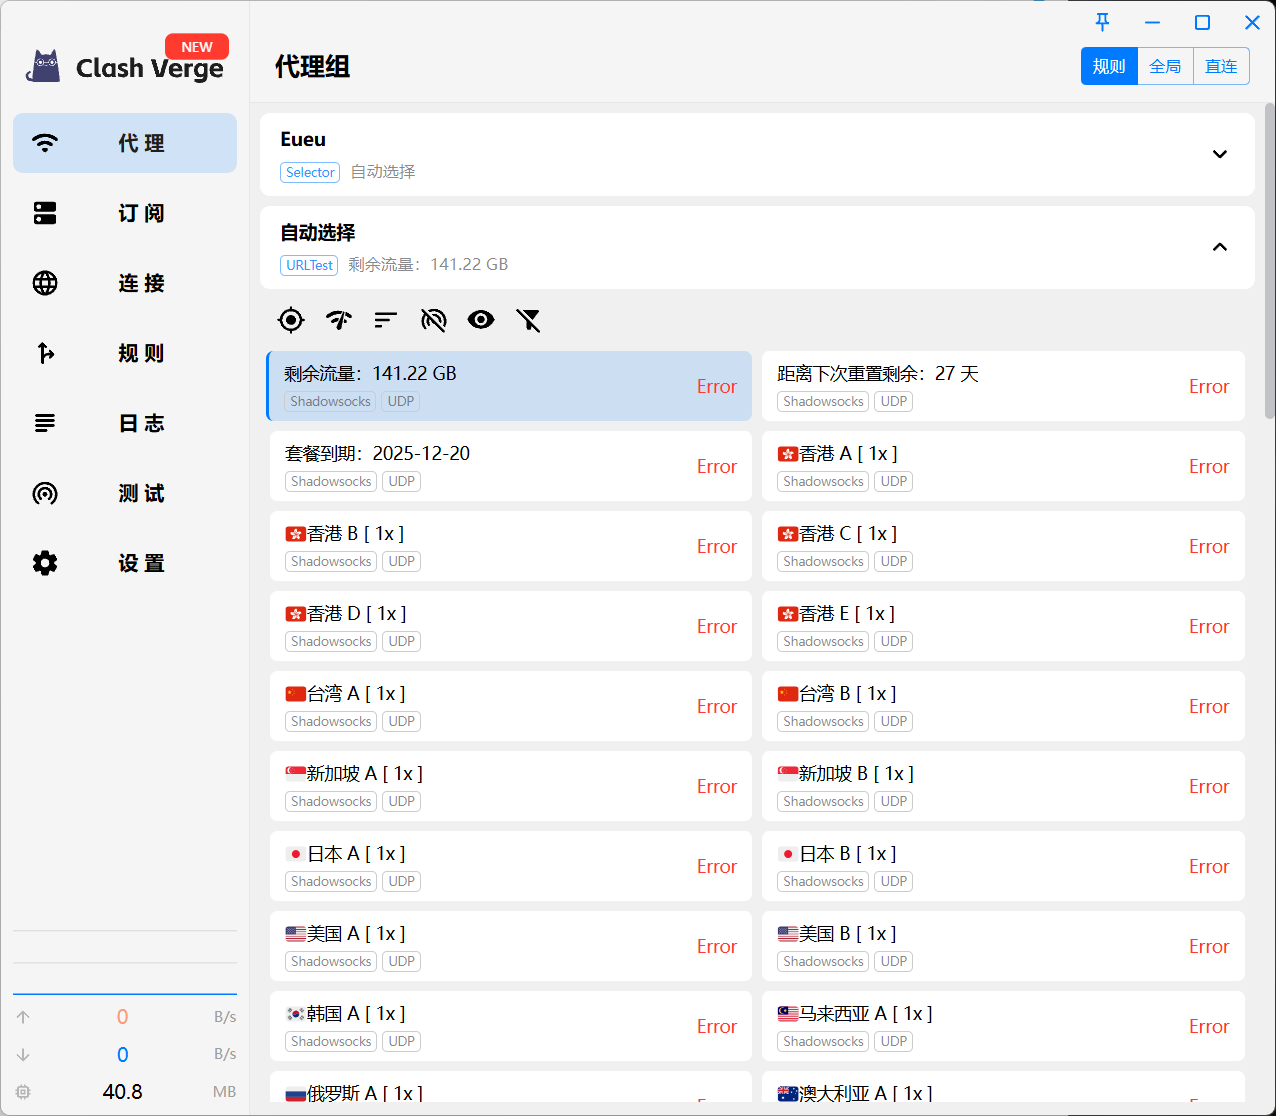The height and width of the screenshot is (1116, 1276).
Task: Switch to 全局 global mode
Action: click(x=1165, y=66)
